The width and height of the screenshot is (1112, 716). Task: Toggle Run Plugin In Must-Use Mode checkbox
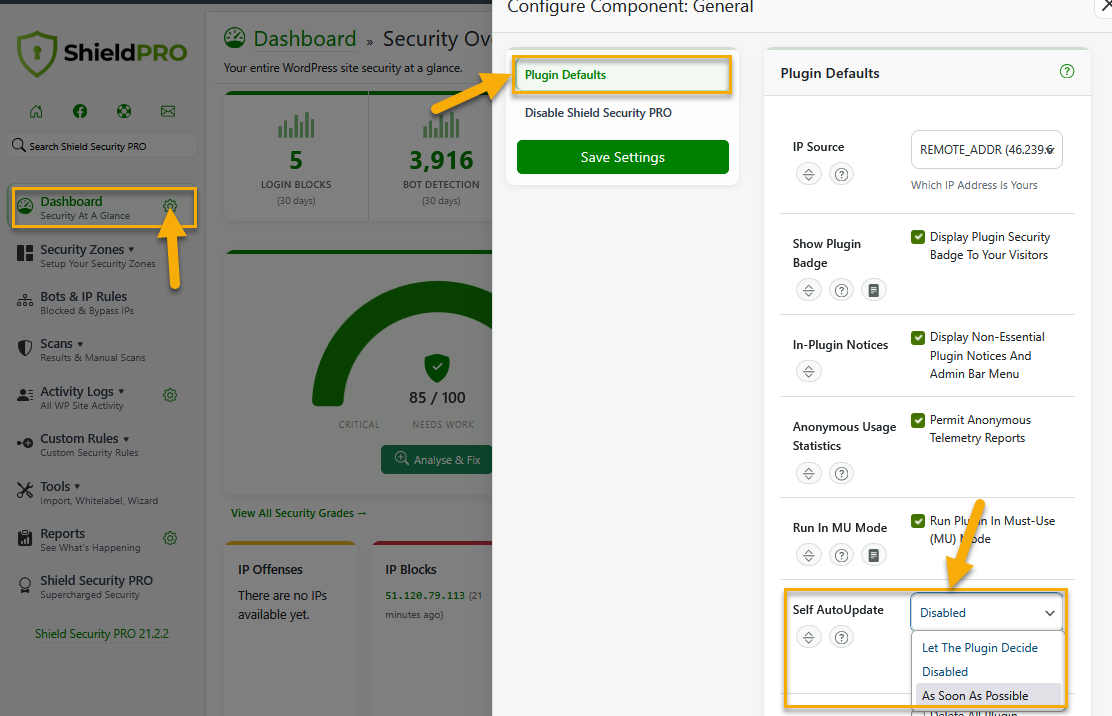click(918, 521)
